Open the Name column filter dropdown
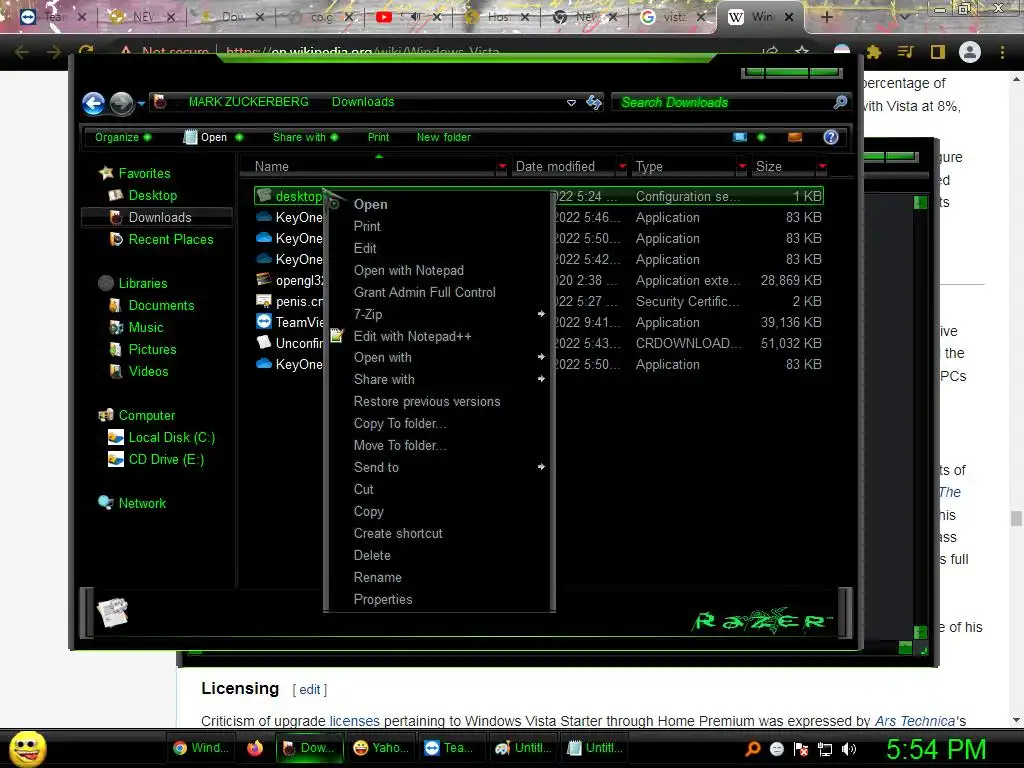Screen dimensions: 1024x768 coord(502,167)
